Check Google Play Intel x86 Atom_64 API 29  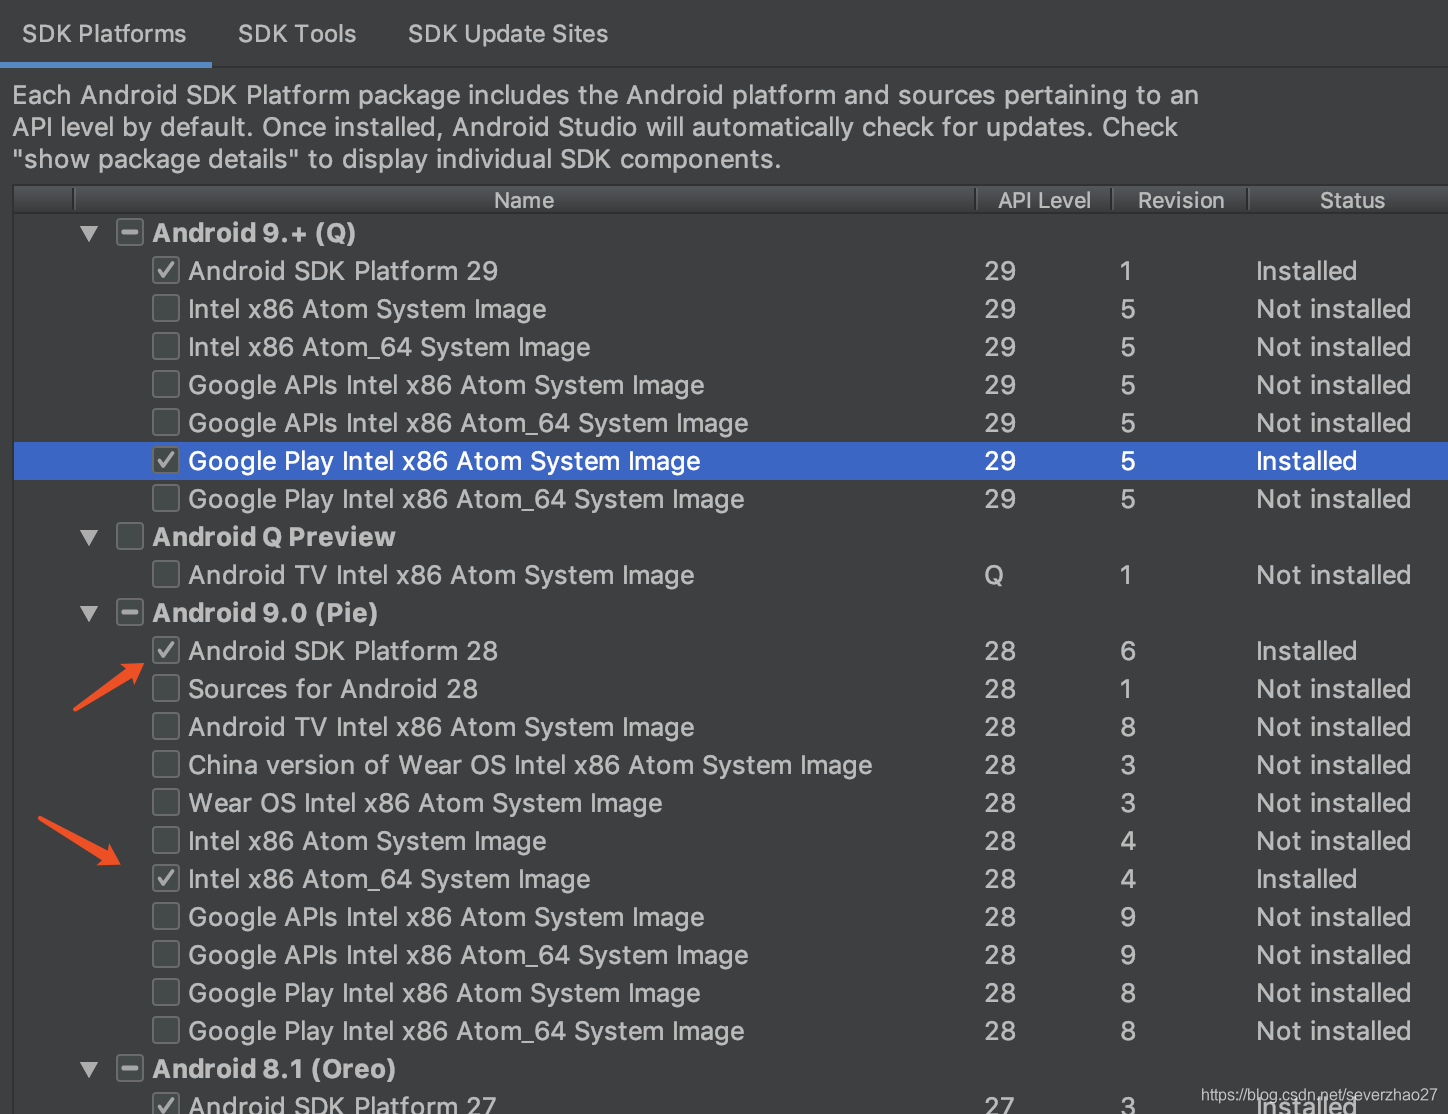[x=166, y=499]
